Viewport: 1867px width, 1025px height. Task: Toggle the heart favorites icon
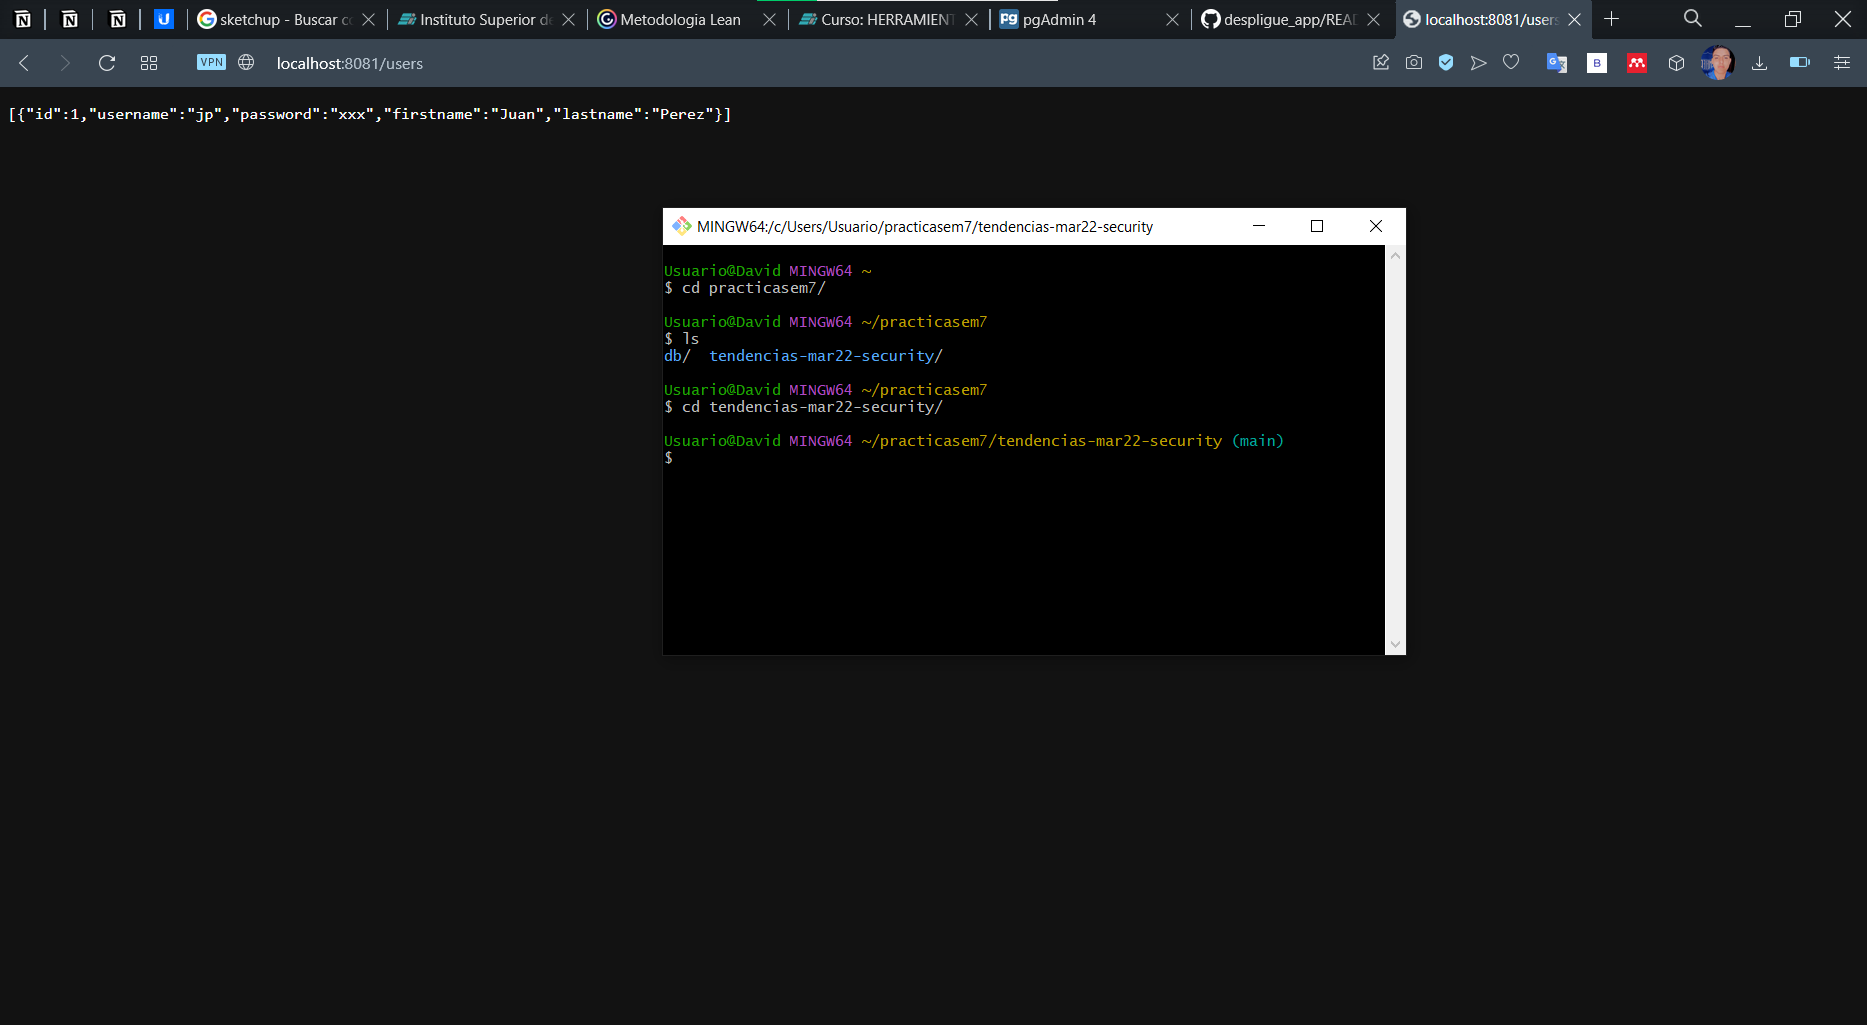tap(1510, 62)
